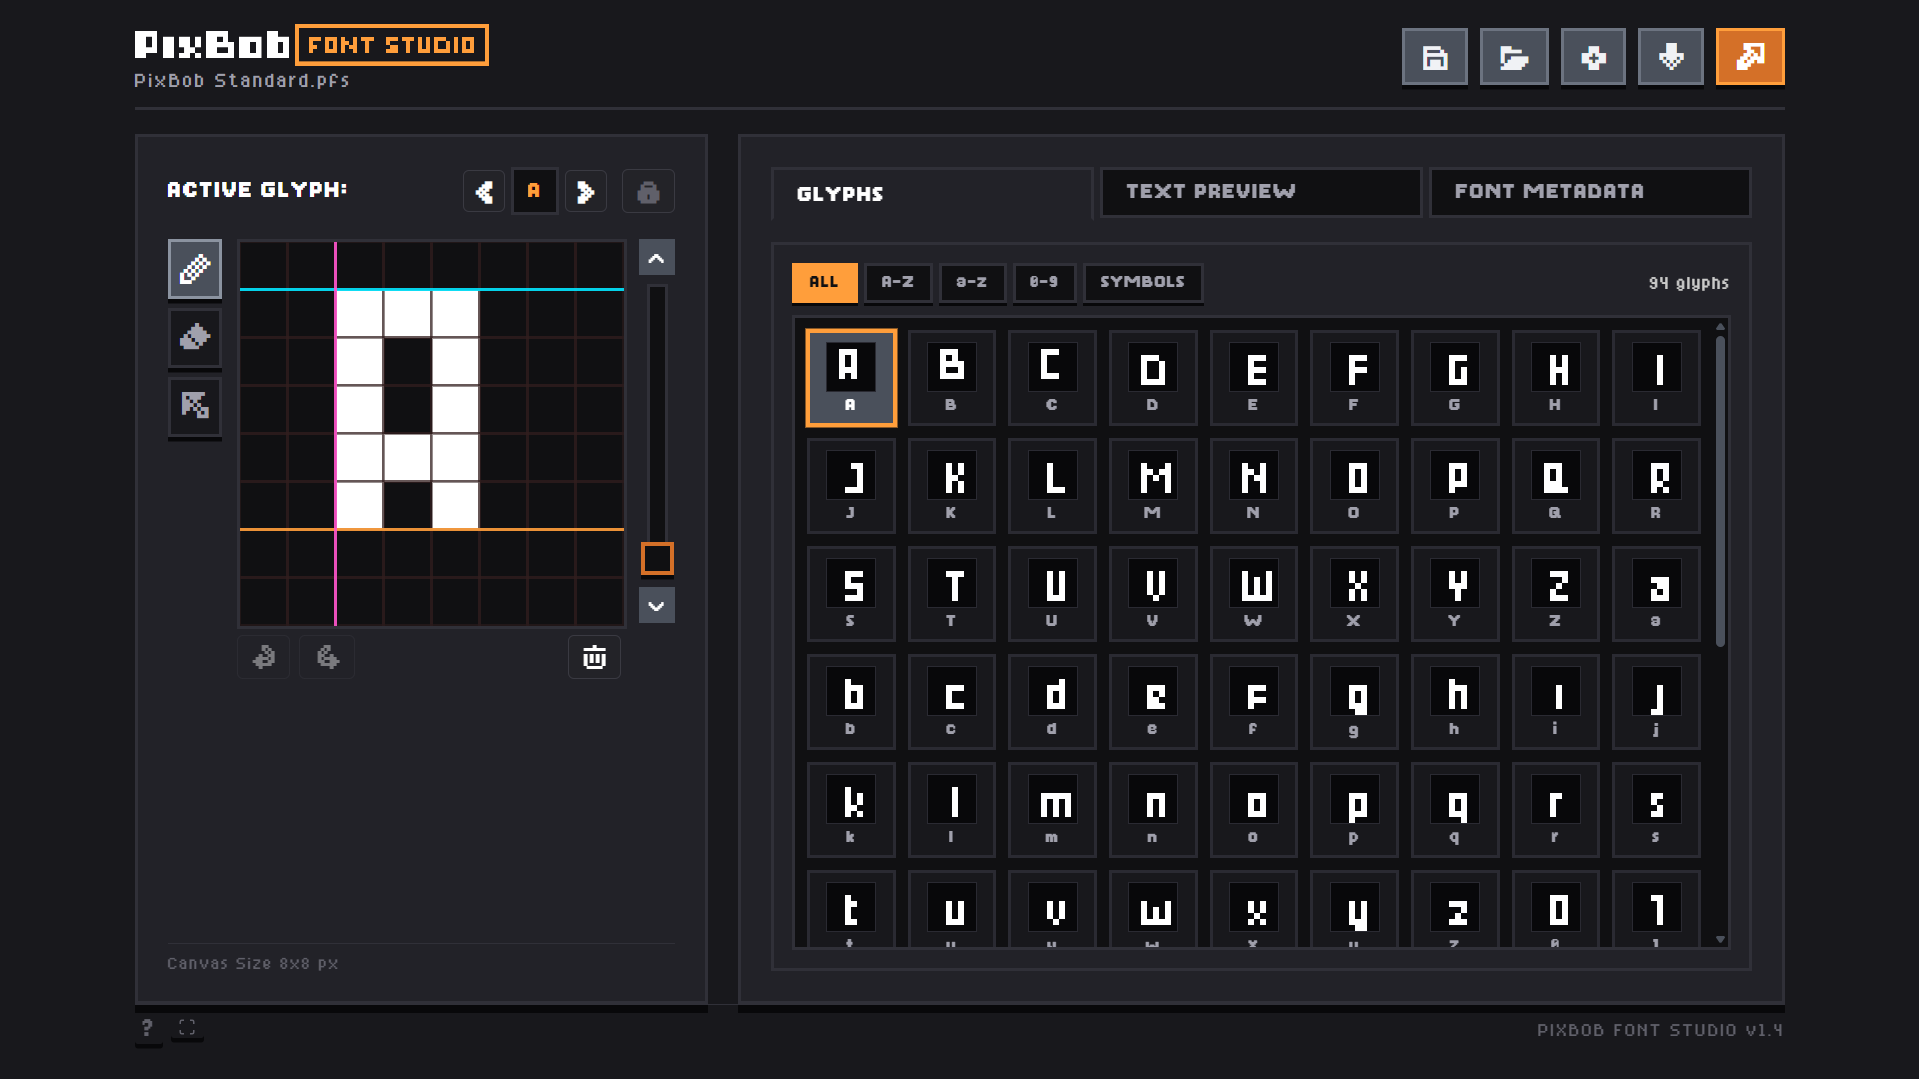Click the down chevron beside canvas
This screenshot has width=1919, height=1079.
657,606
